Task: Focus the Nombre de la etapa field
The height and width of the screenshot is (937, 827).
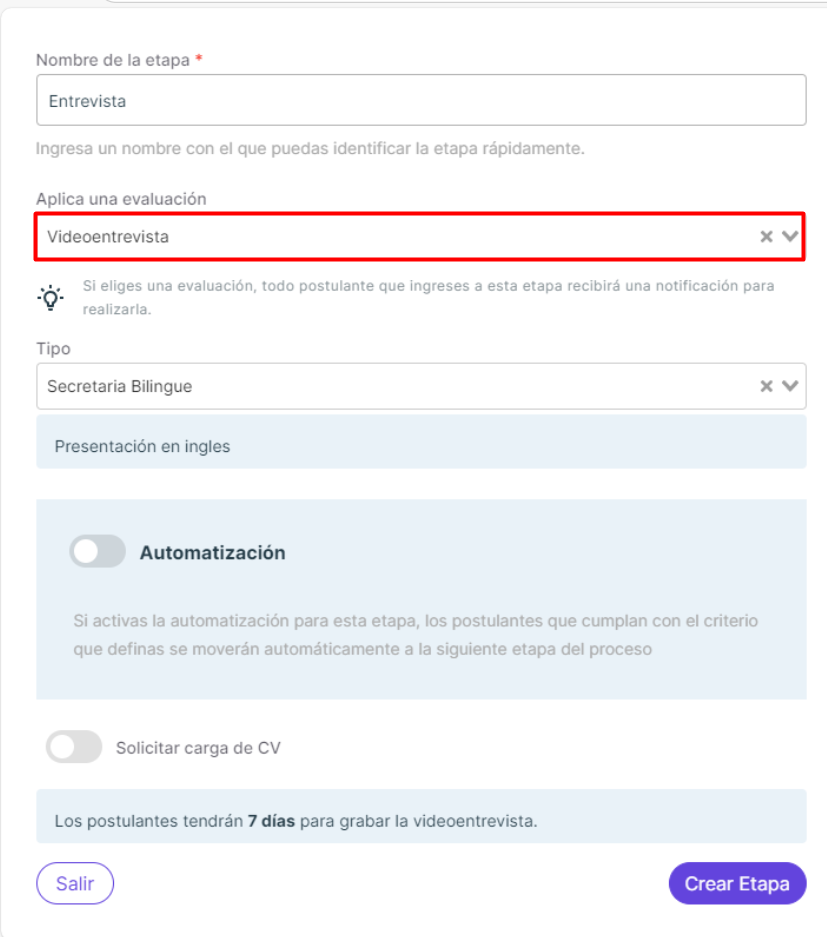Action: click(421, 100)
